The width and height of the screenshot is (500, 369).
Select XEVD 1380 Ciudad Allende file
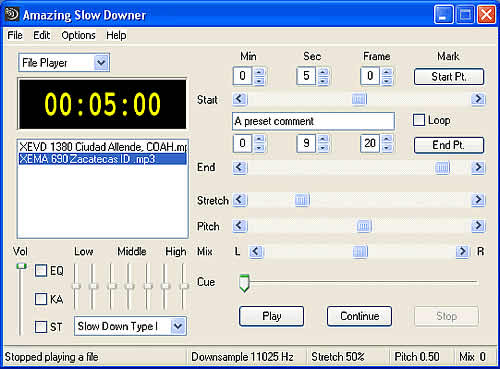(103, 147)
